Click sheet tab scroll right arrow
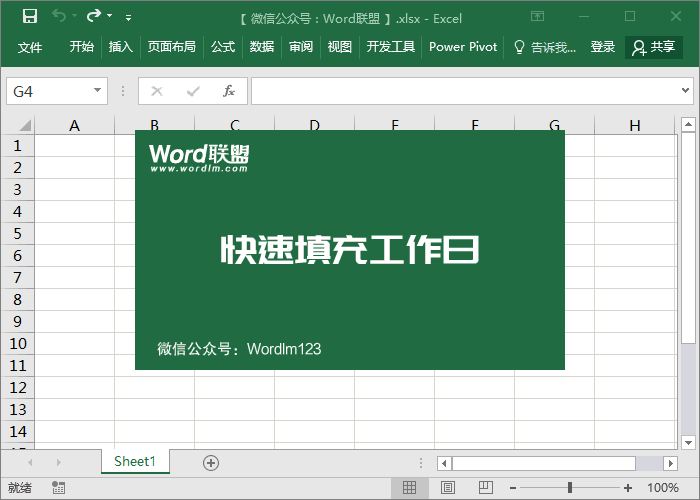The image size is (700, 500). click(58, 462)
